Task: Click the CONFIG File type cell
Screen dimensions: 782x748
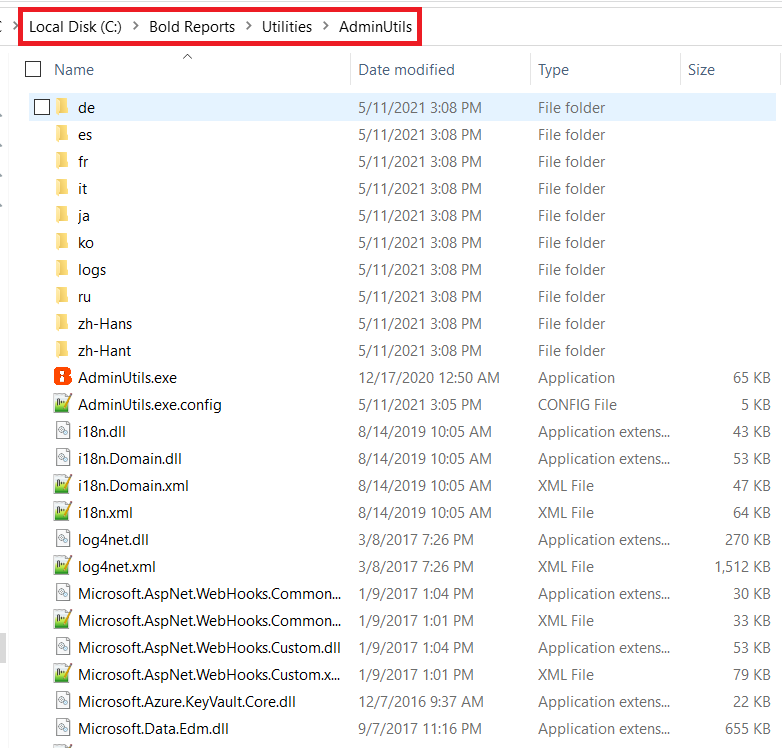Action: point(577,404)
